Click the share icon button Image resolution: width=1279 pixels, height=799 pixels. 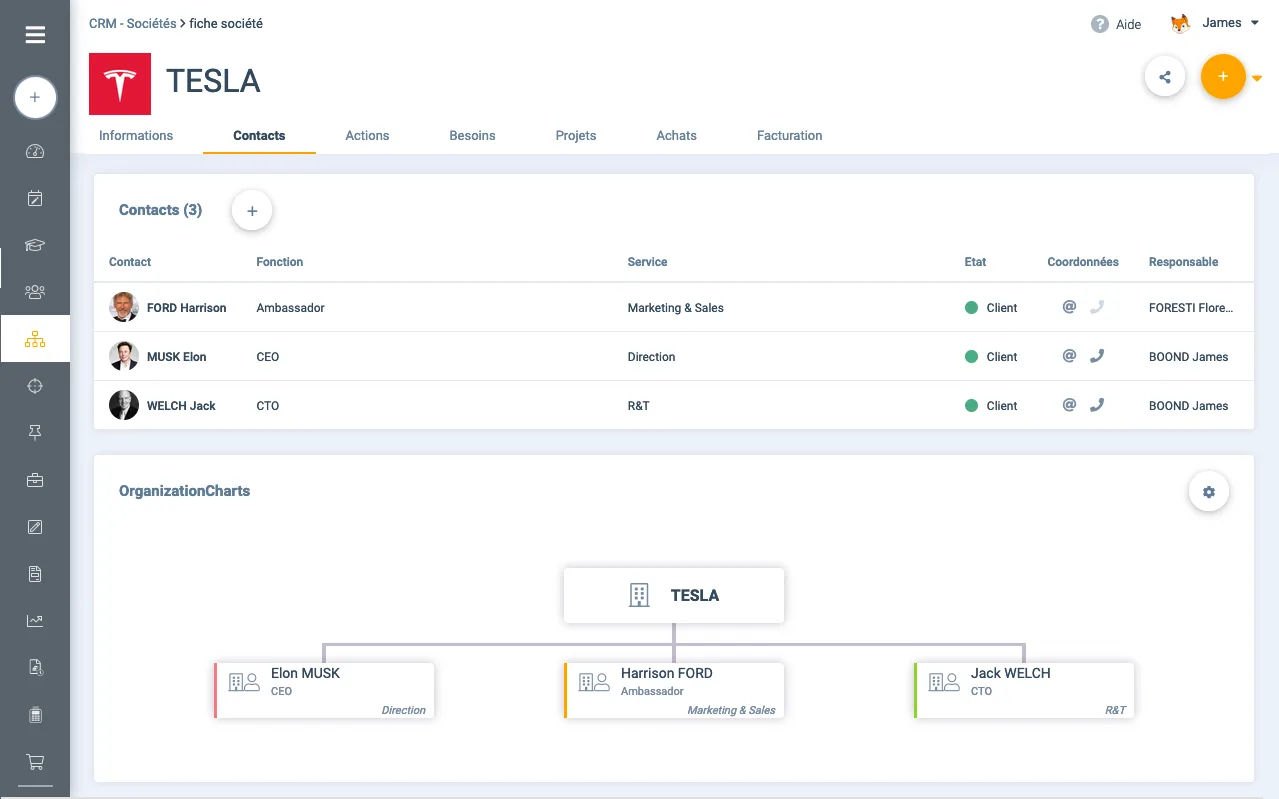pos(1165,77)
